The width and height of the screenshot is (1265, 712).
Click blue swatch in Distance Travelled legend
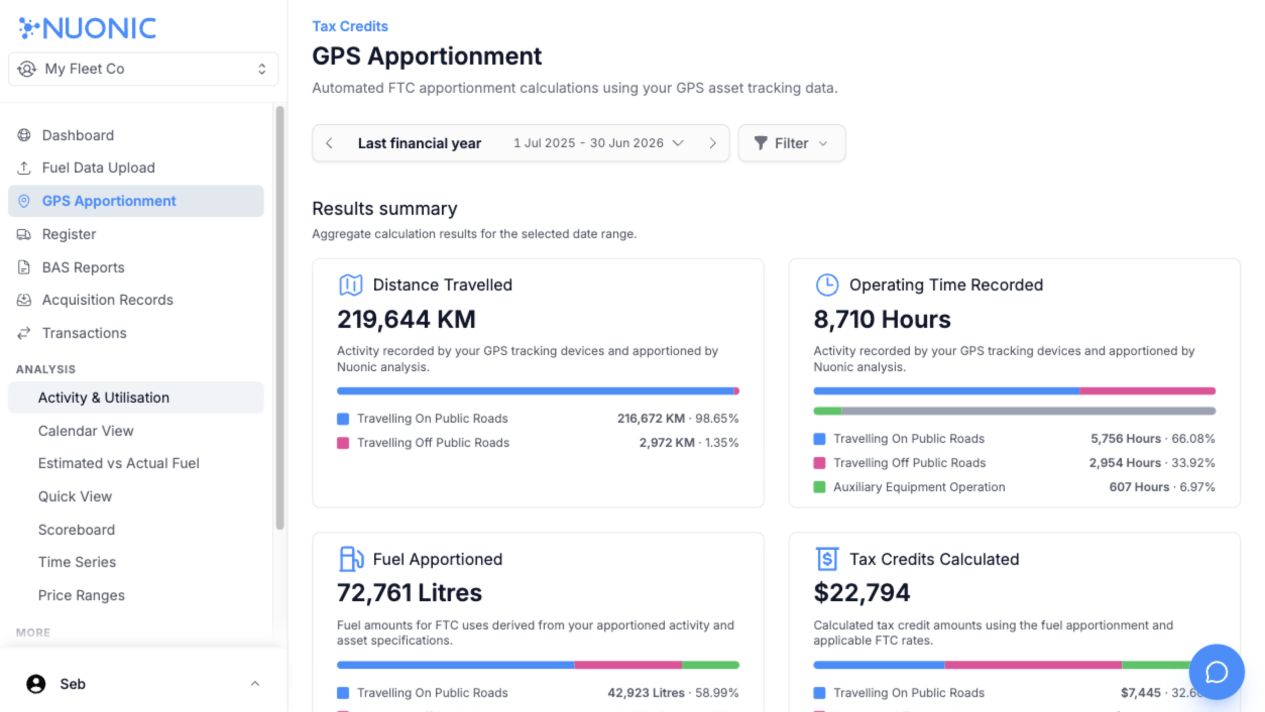343,419
